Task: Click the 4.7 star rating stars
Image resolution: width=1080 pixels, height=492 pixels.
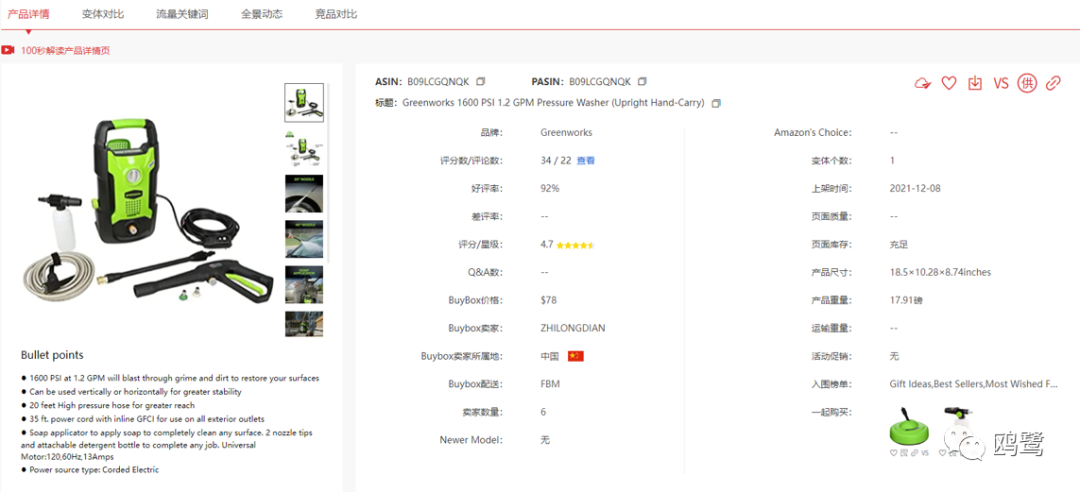Action: [575, 245]
